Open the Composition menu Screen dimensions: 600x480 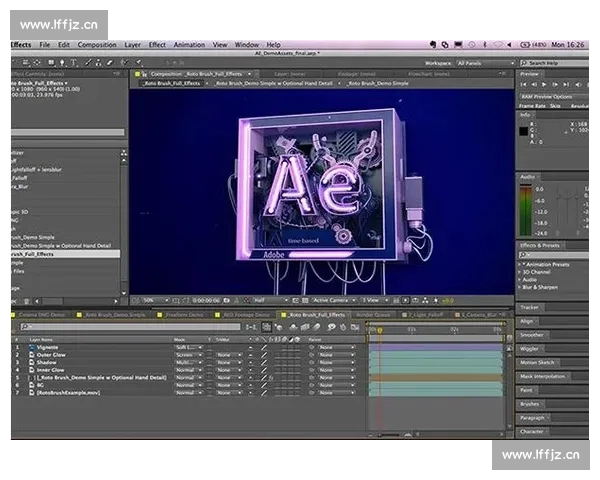(x=97, y=45)
